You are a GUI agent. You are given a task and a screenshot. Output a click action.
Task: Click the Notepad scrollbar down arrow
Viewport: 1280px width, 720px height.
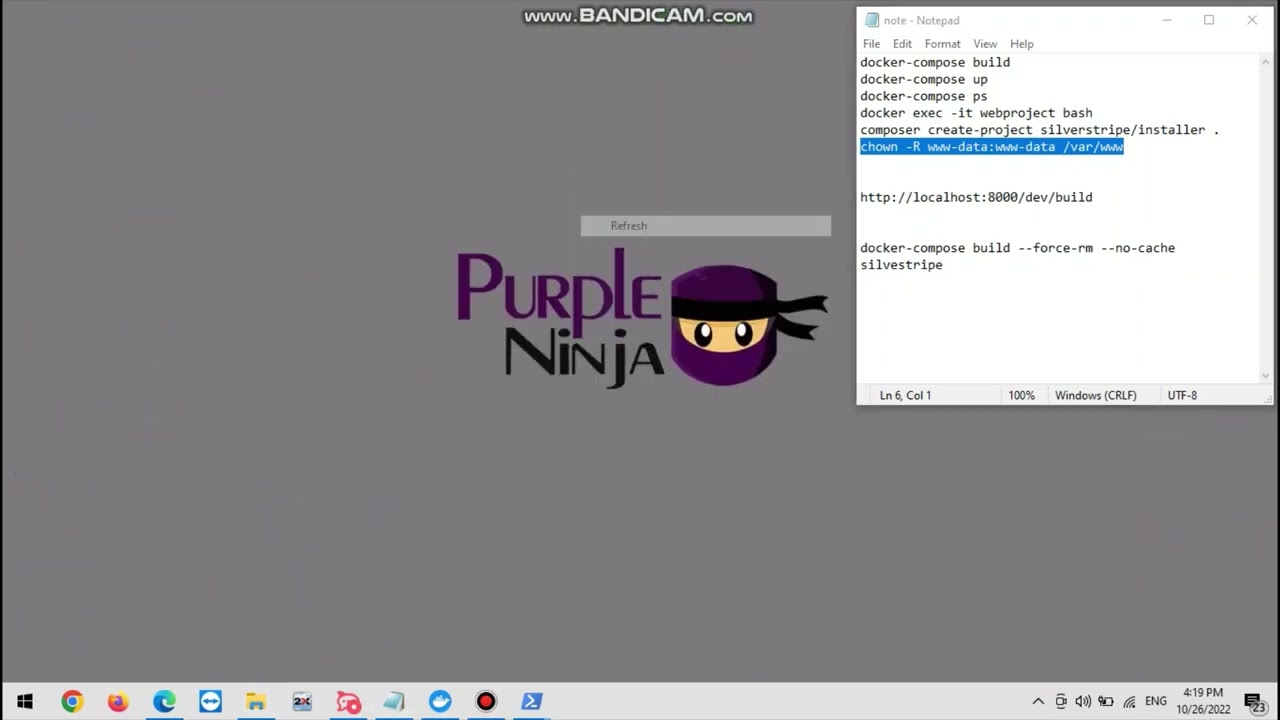tap(1265, 376)
